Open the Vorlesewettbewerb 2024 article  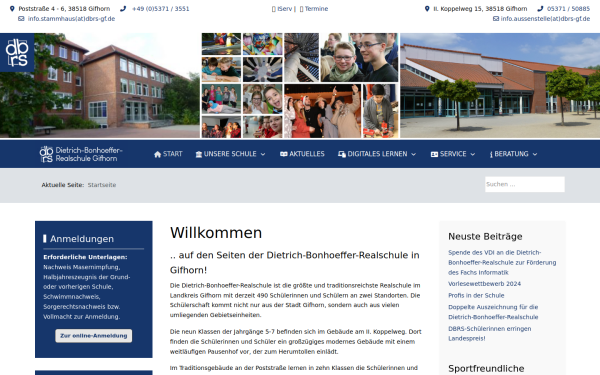pyautogui.click(x=484, y=284)
